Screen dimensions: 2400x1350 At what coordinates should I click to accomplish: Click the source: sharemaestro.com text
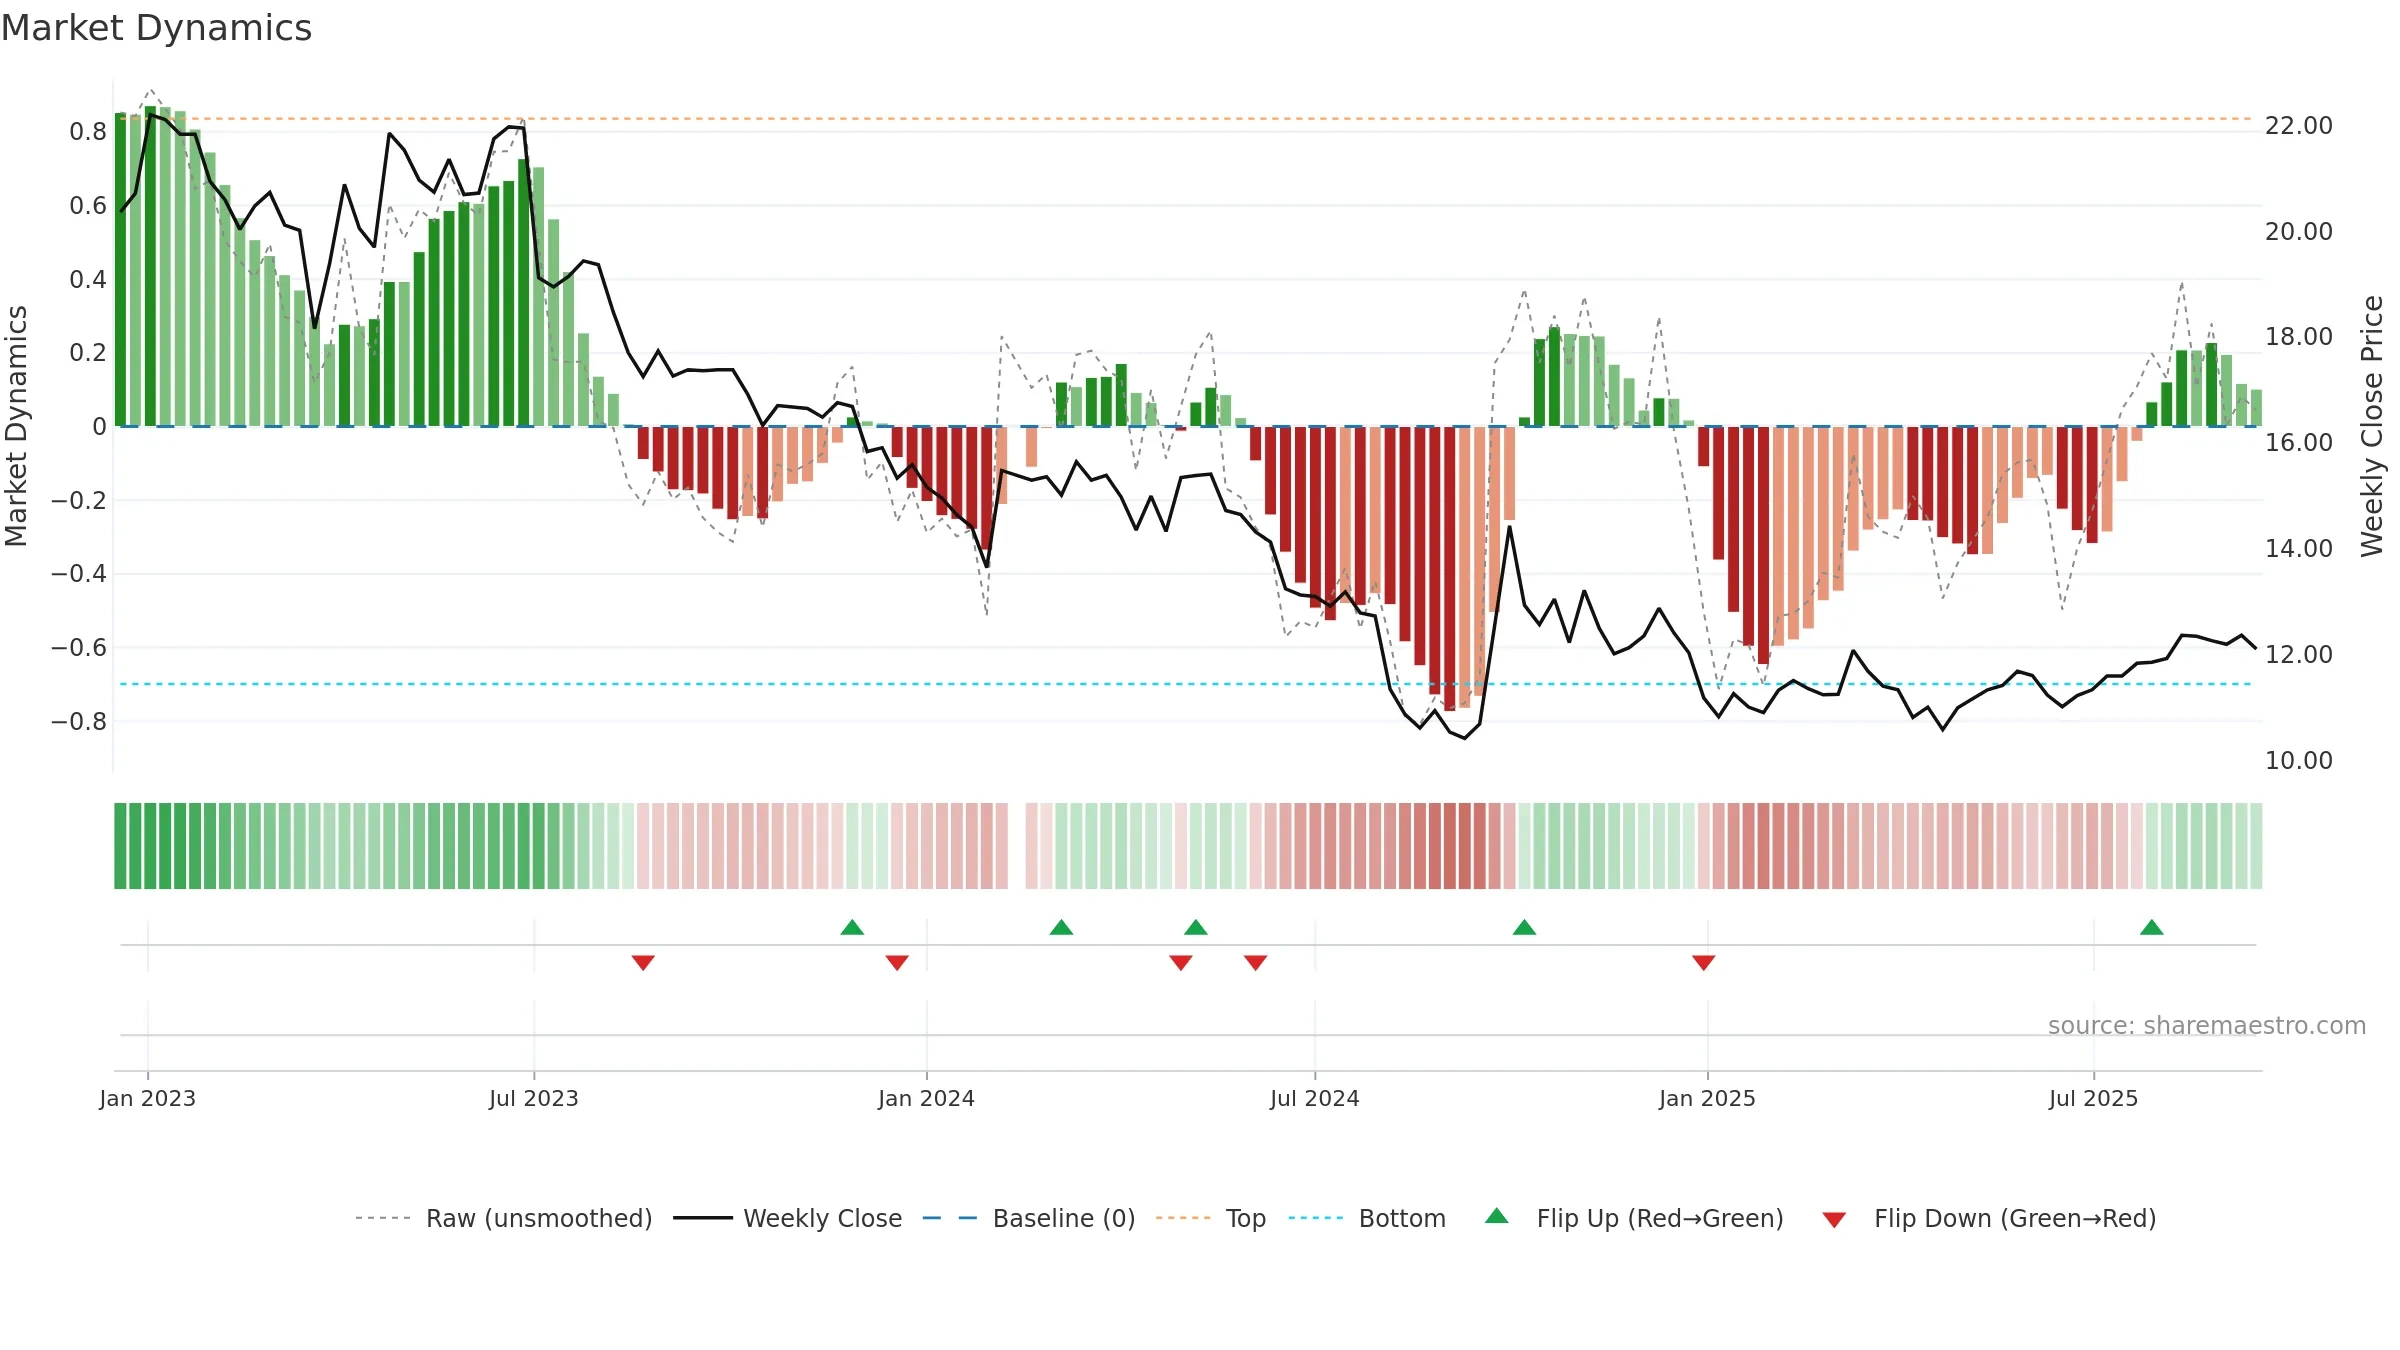2207,1025
